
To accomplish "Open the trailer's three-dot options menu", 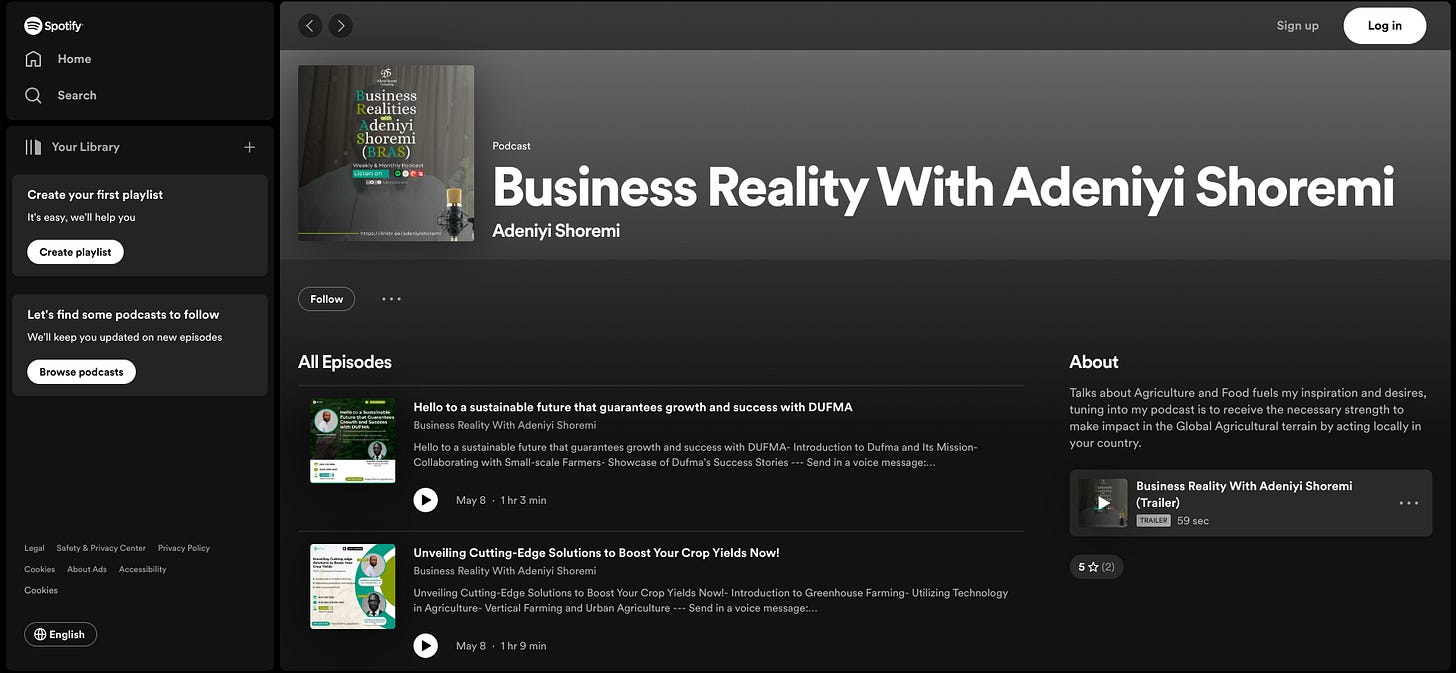I will coord(1408,503).
